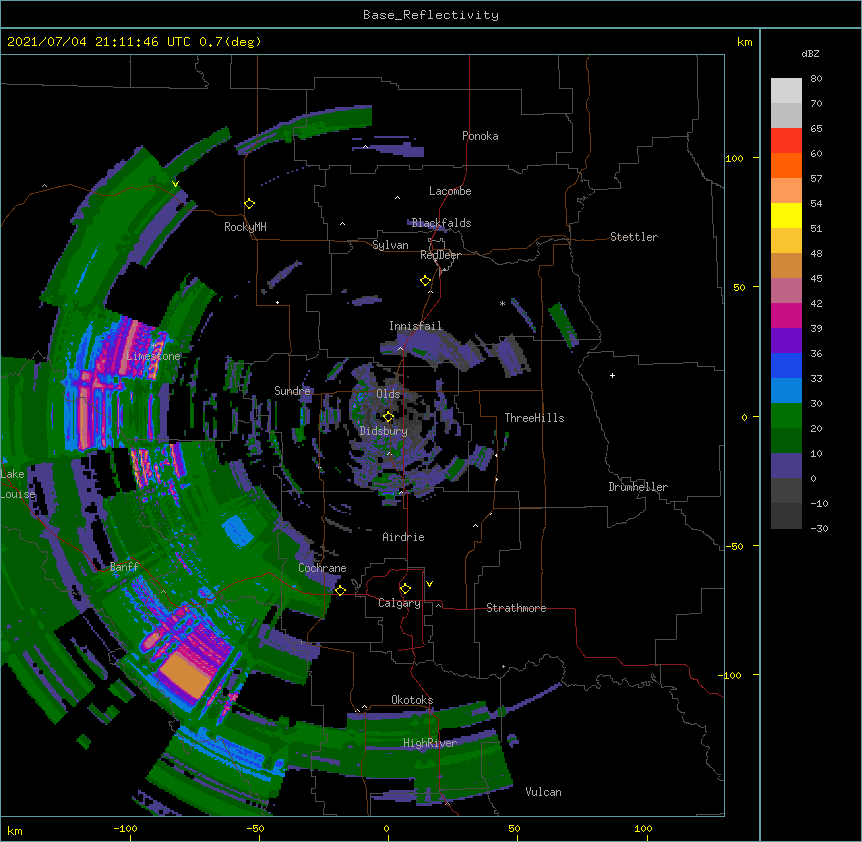Click the yellow V marker northwest of RockyMH
Viewport: 862px width, 842px height.
coord(175,184)
